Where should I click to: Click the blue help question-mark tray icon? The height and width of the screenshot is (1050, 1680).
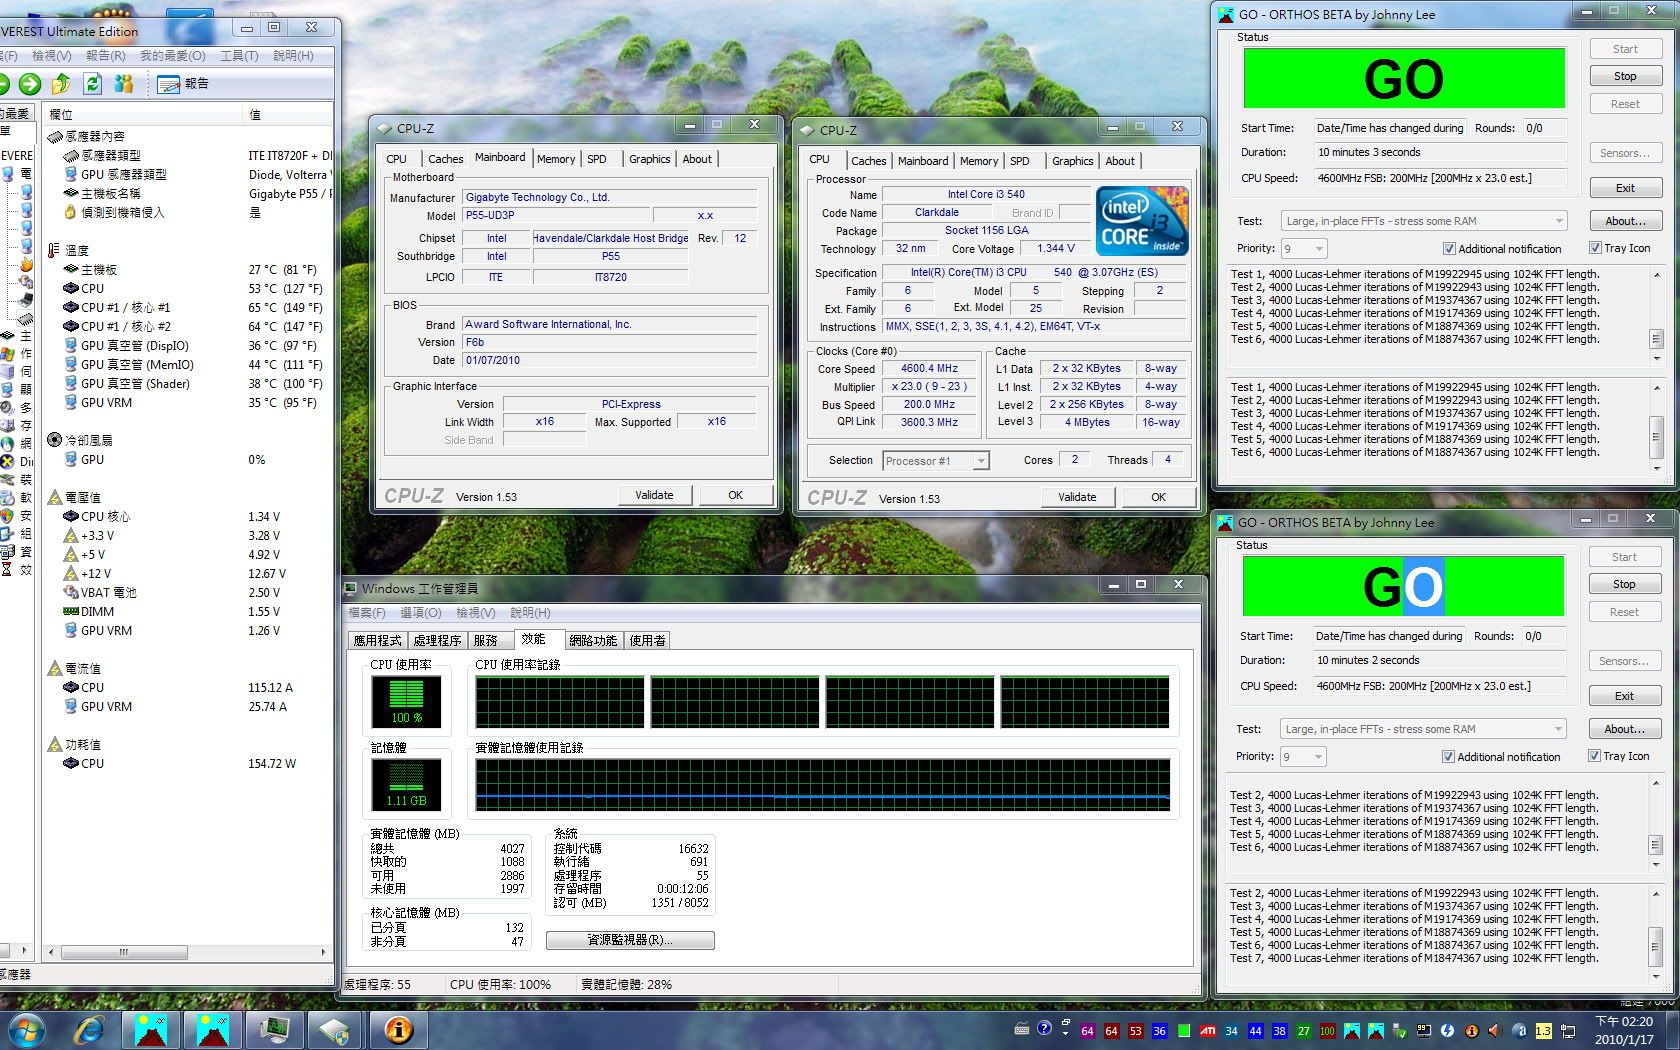point(1044,1028)
